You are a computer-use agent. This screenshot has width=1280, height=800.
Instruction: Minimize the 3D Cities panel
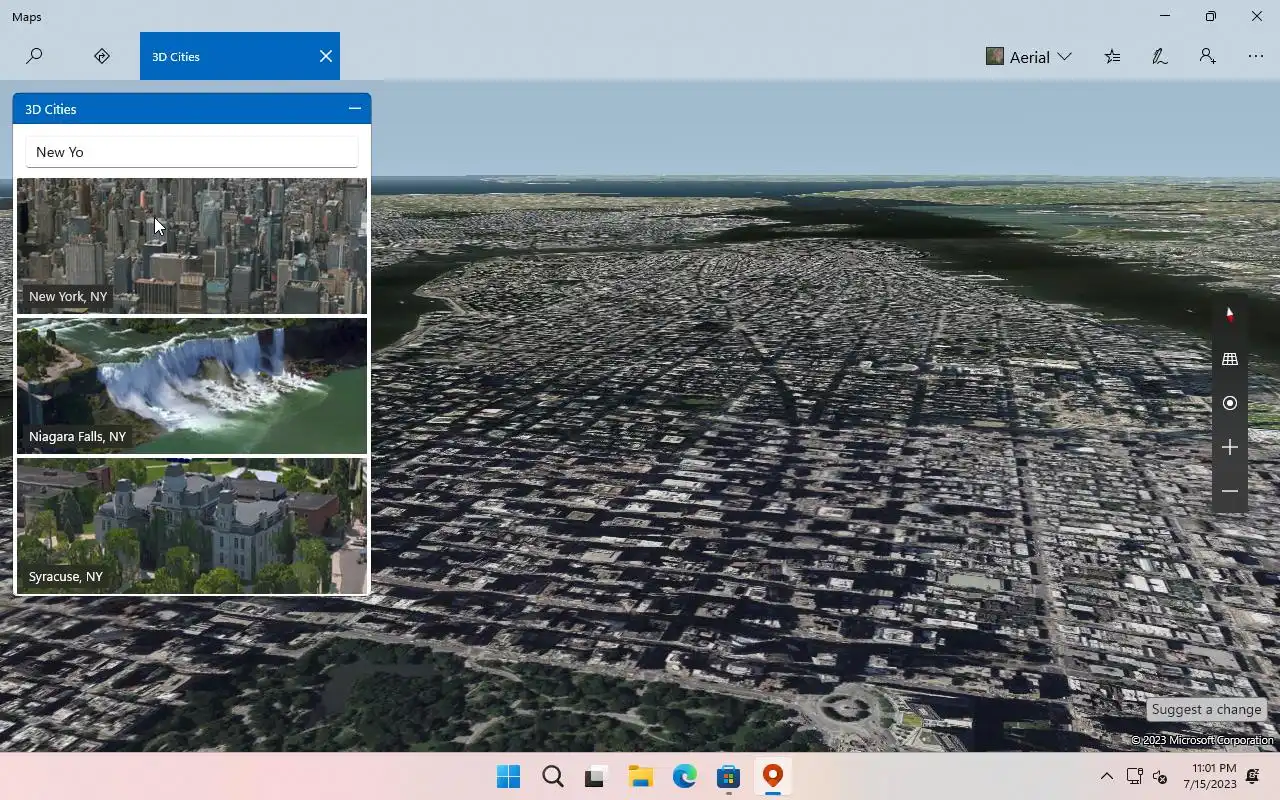(354, 108)
